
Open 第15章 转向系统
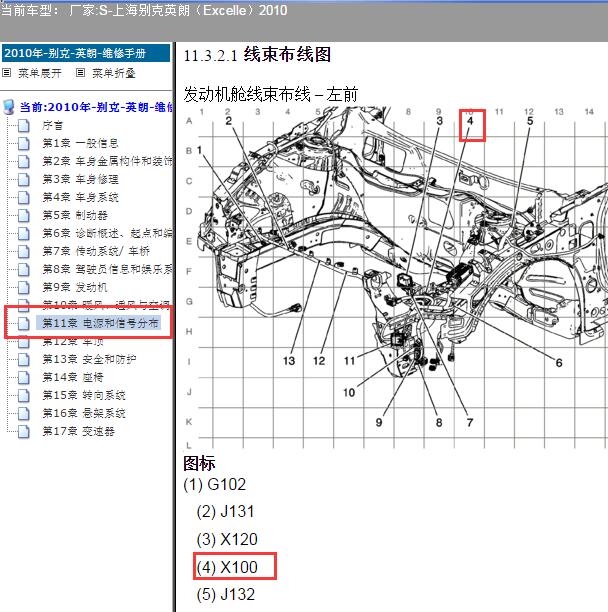click(x=84, y=395)
